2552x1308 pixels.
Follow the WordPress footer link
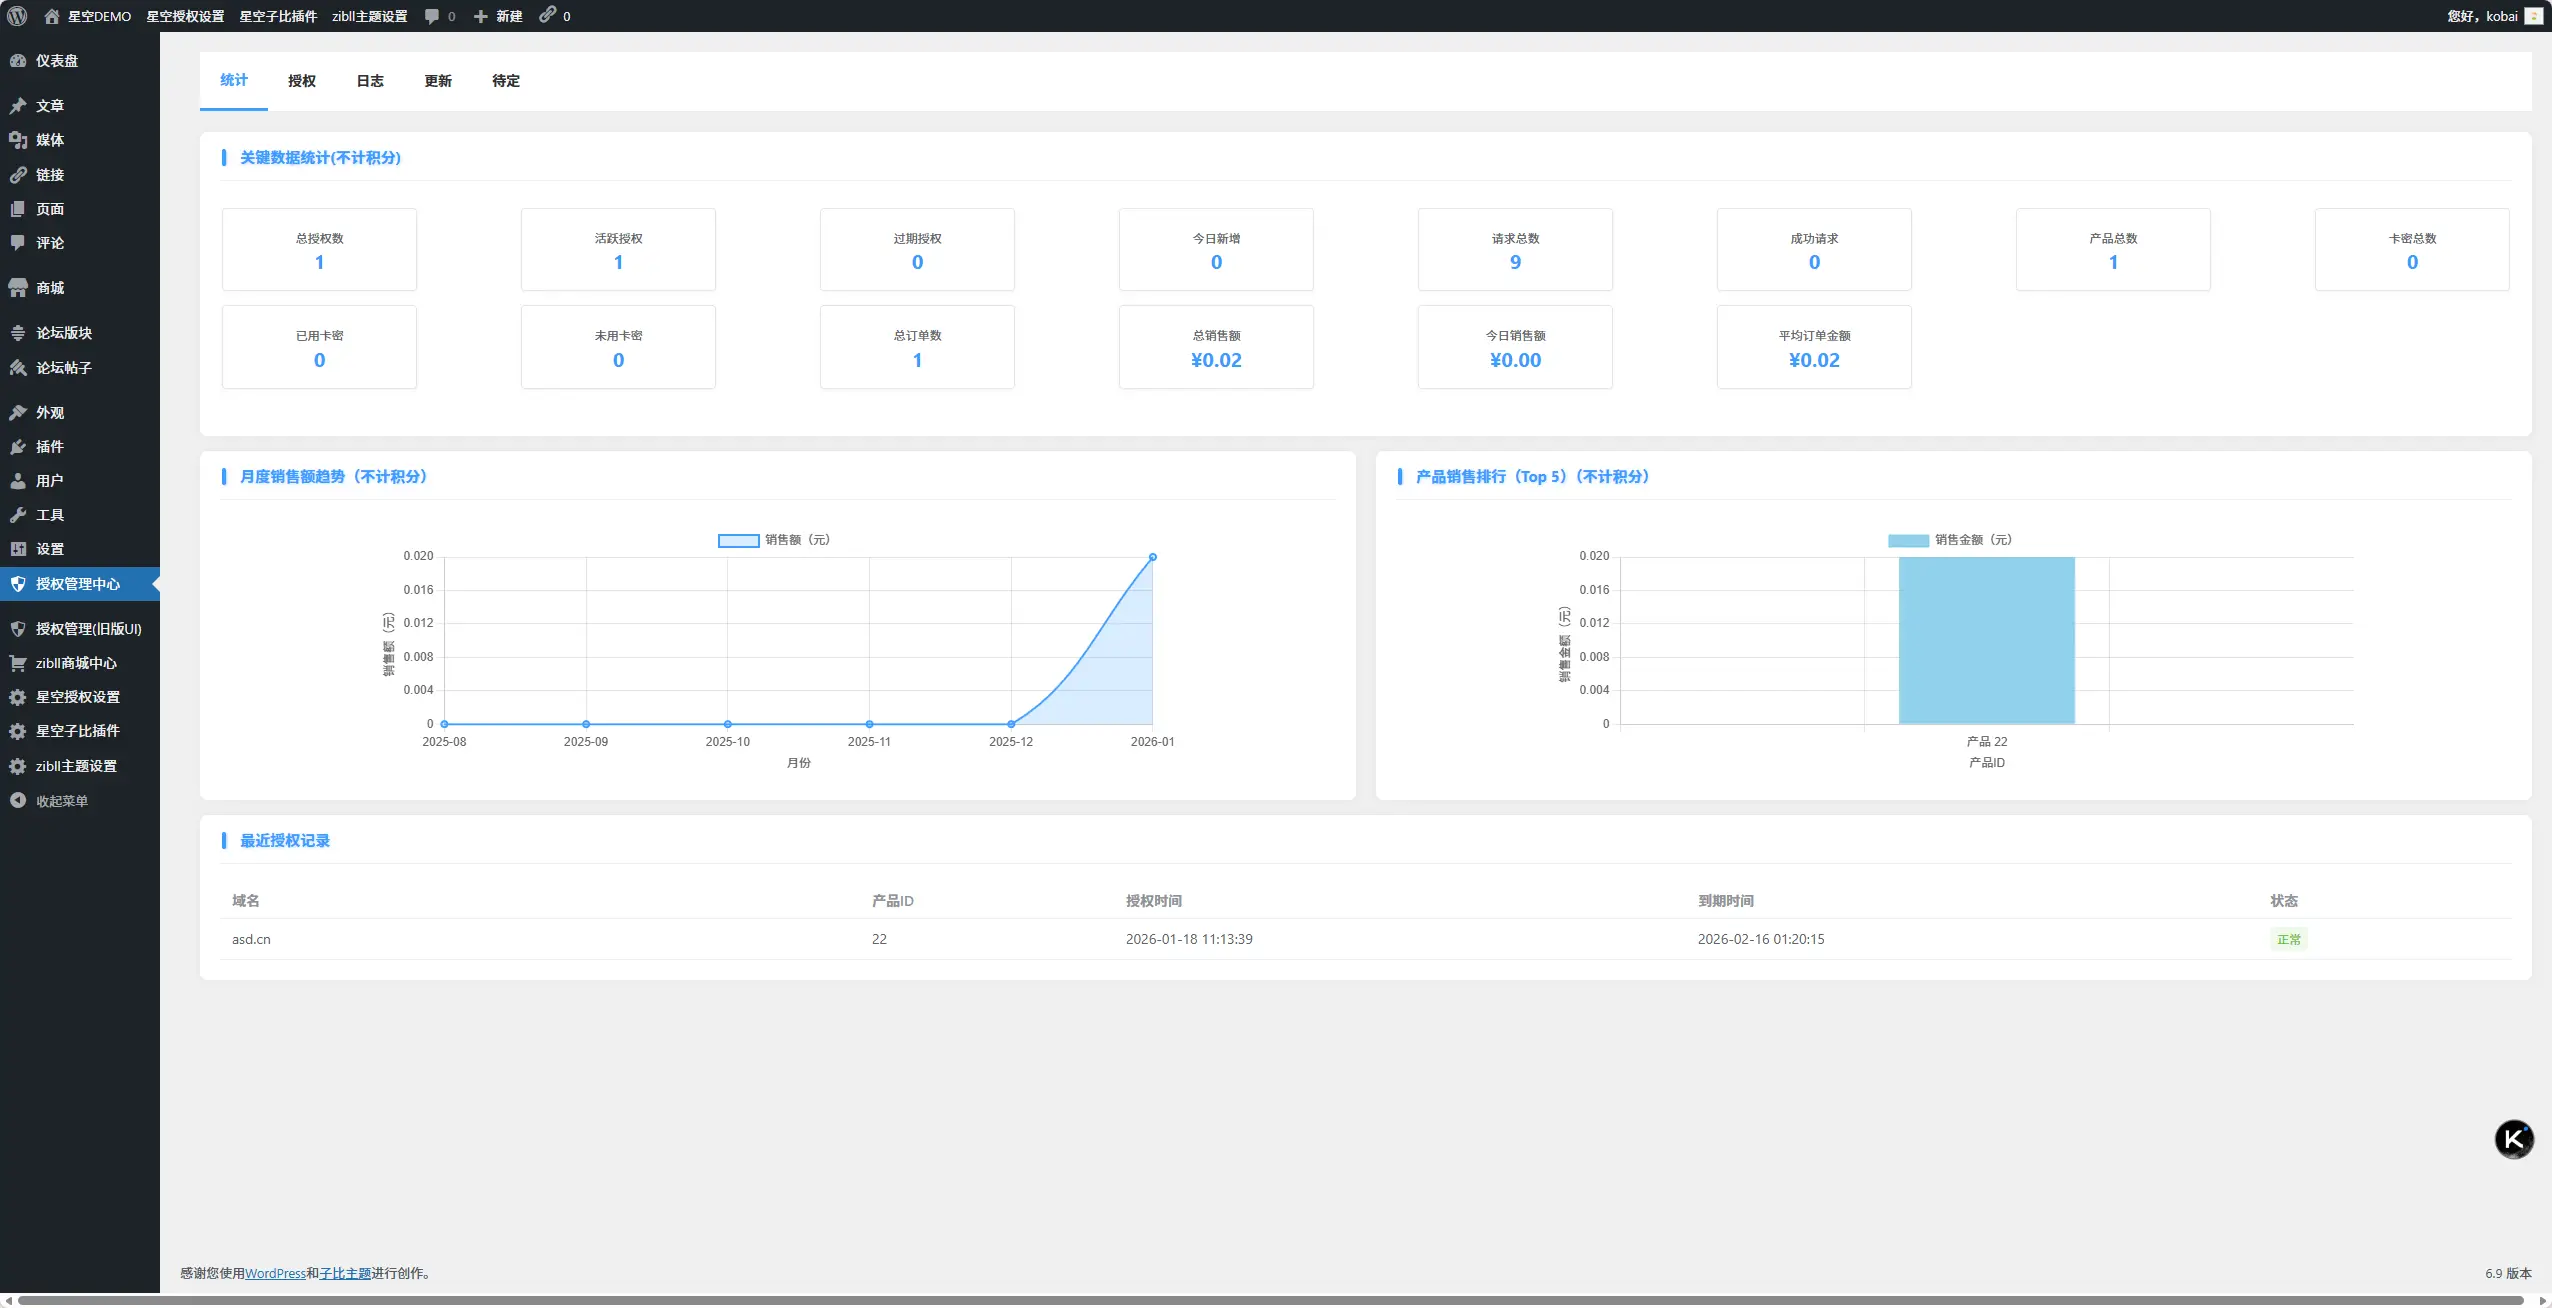click(275, 1273)
